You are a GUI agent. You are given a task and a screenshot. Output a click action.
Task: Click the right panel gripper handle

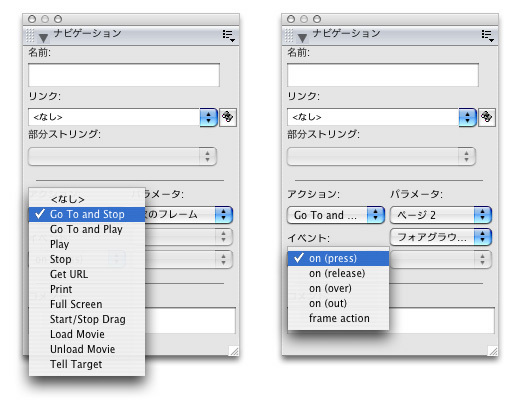[289, 36]
